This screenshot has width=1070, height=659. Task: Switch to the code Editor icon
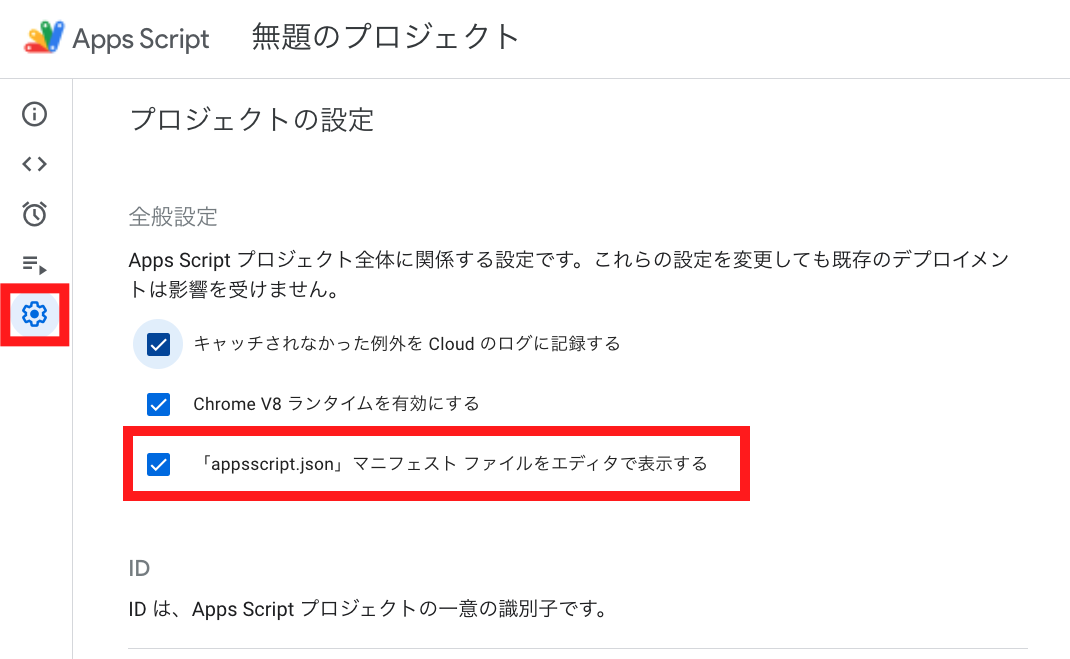point(34,164)
